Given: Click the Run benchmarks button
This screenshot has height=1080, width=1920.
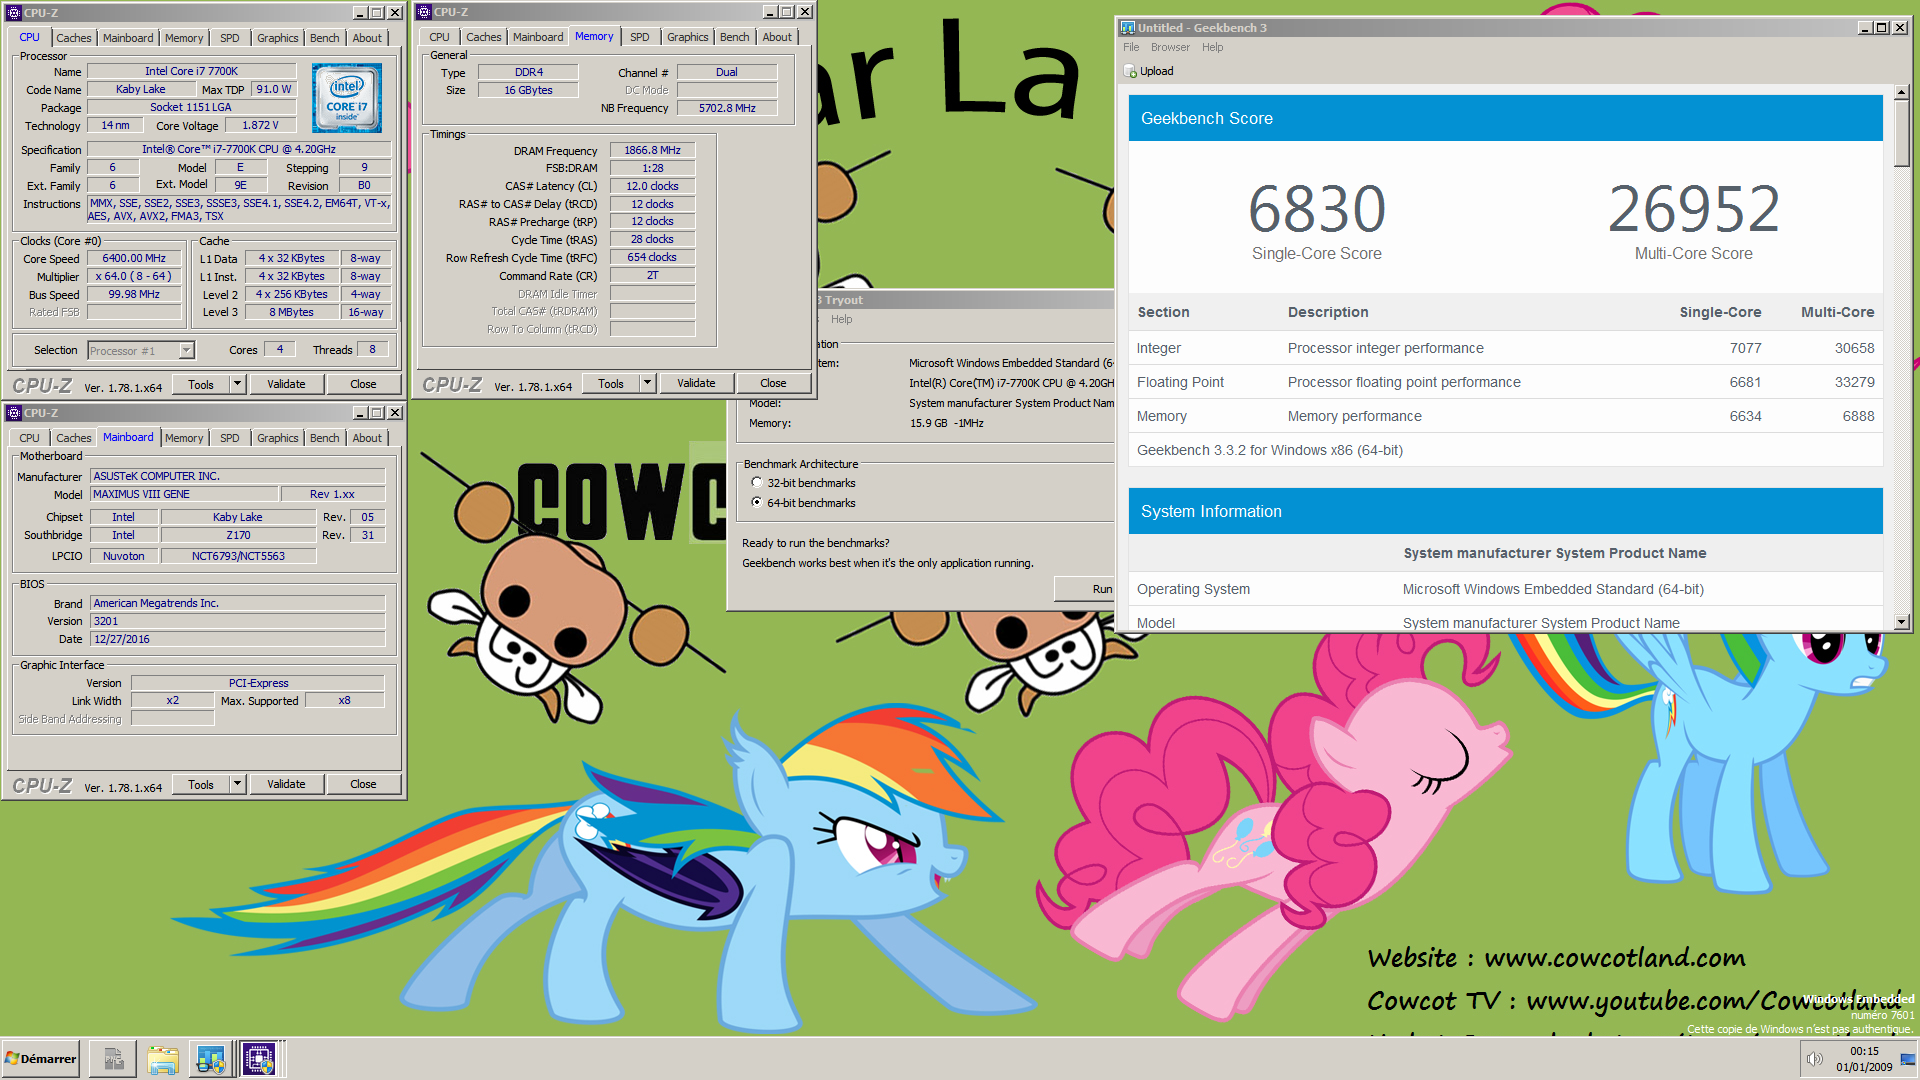Looking at the screenshot, I should point(1086,589).
